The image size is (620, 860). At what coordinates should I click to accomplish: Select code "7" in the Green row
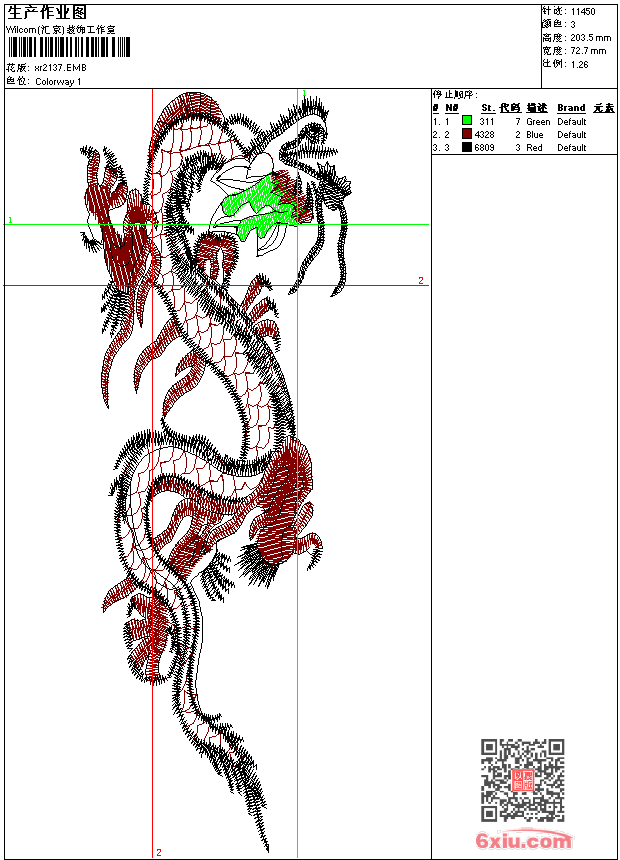pyautogui.click(x=517, y=122)
